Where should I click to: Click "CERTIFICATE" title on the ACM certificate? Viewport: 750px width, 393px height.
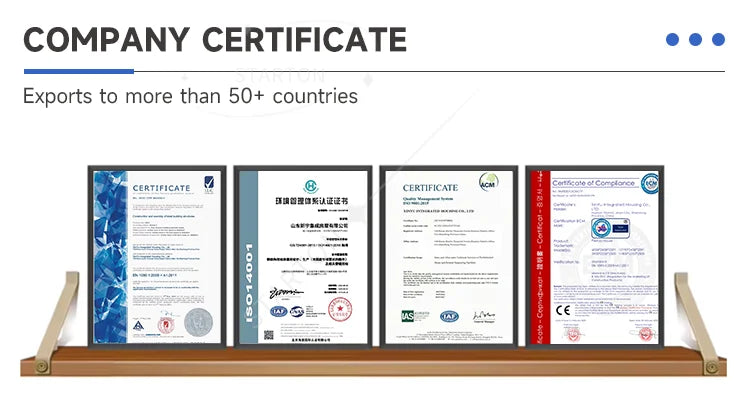pyautogui.click(x=430, y=187)
